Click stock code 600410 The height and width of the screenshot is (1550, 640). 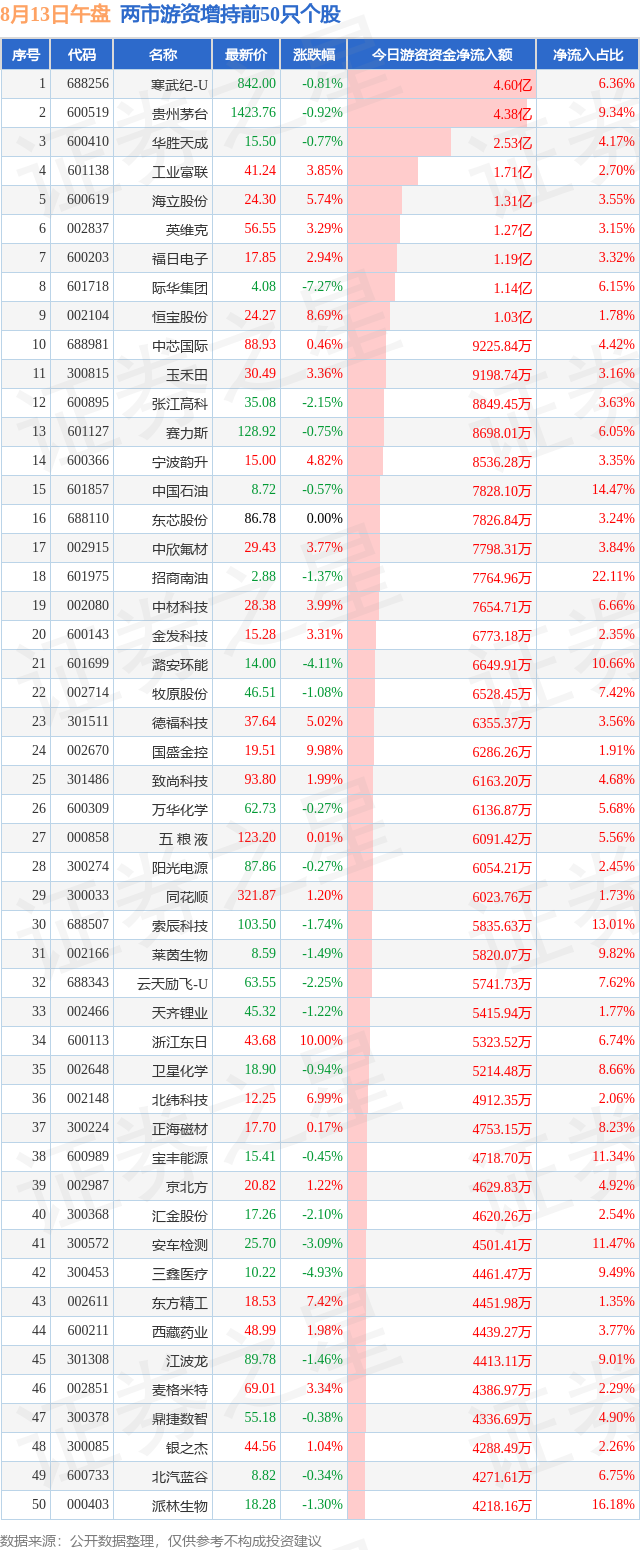89,142
